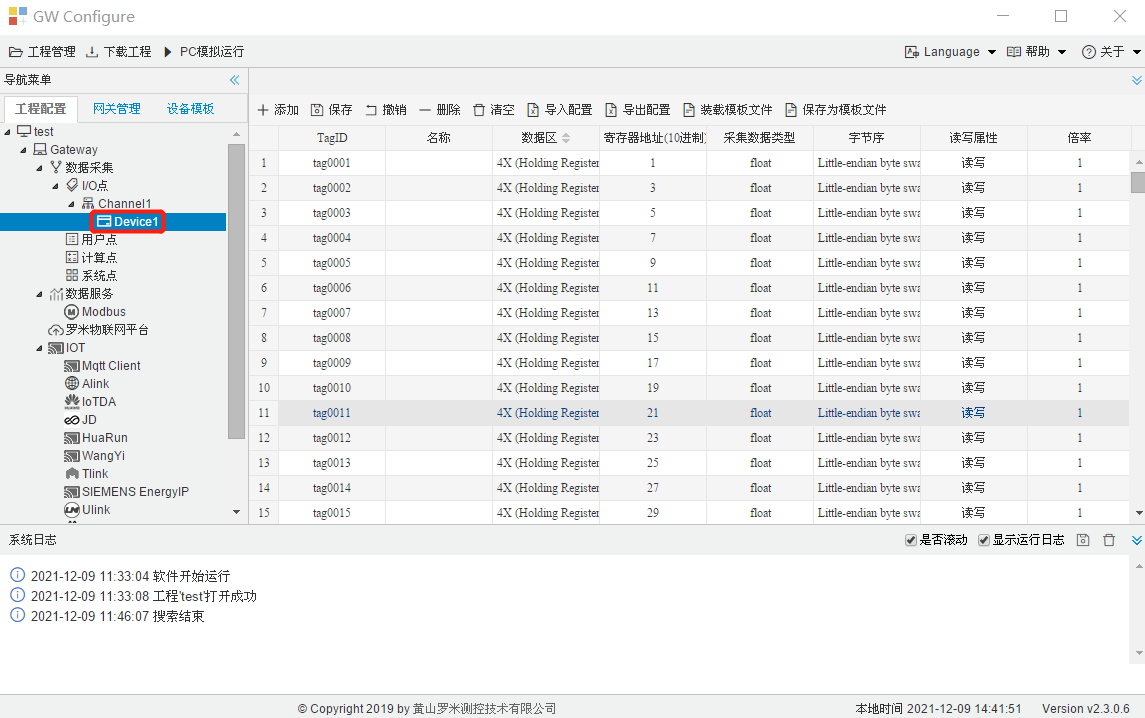Viewport: 1145px width, 718px height.
Task: Select Tlink in the tree
Action: click(87, 474)
